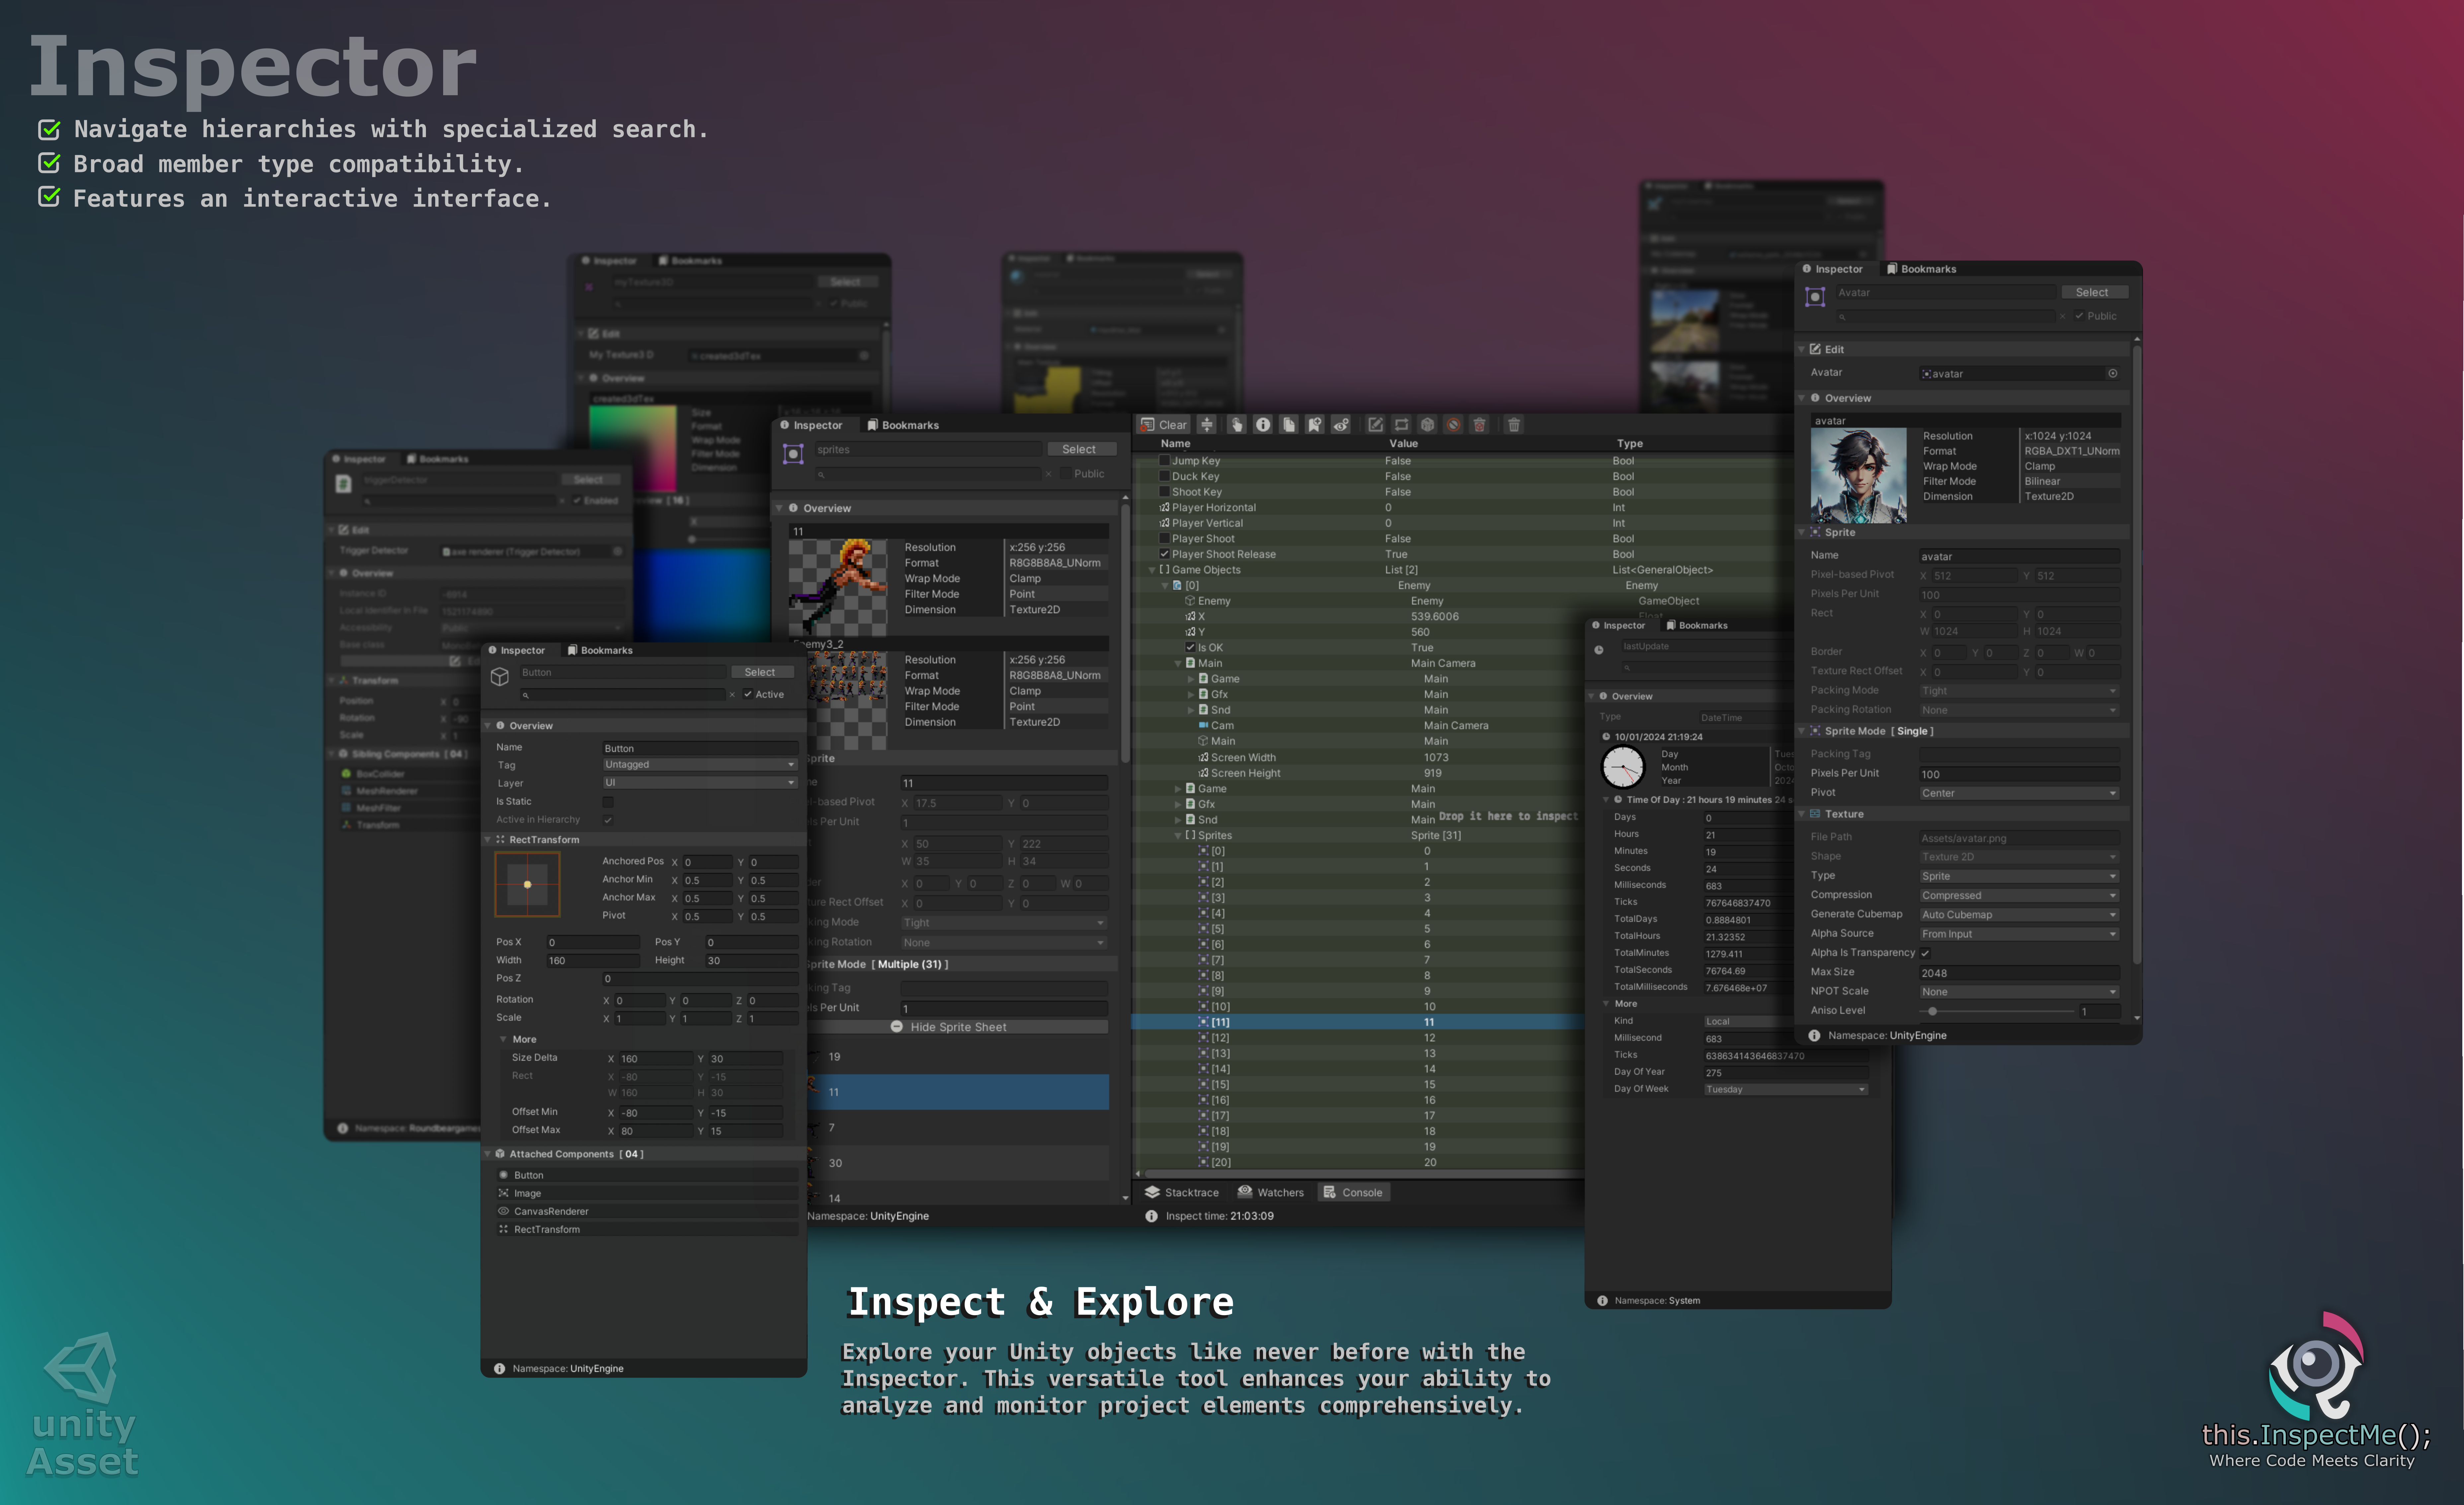Image resolution: width=2464 pixels, height=1505 pixels.
Task: Click the sprite type icon beside Avatar name field
Action: (x=1815, y=297)
